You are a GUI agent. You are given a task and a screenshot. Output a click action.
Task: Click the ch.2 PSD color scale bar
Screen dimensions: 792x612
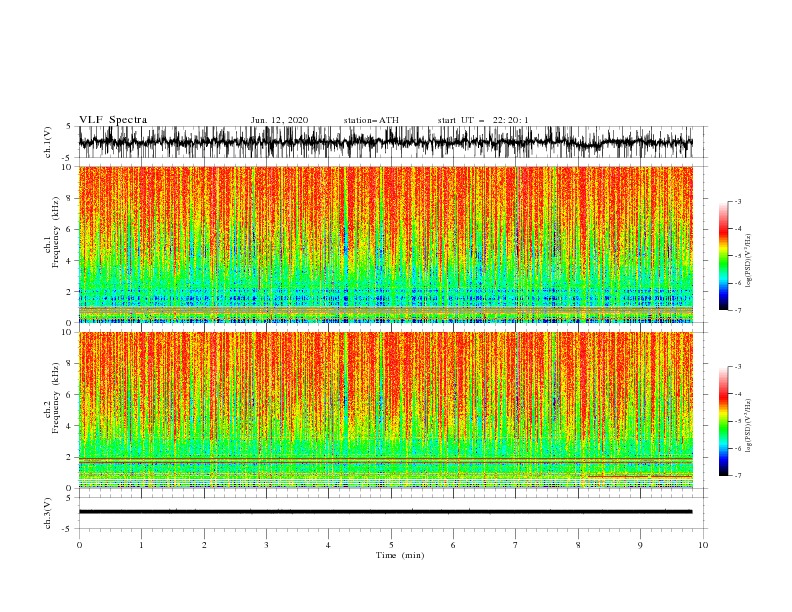(723, 421)
